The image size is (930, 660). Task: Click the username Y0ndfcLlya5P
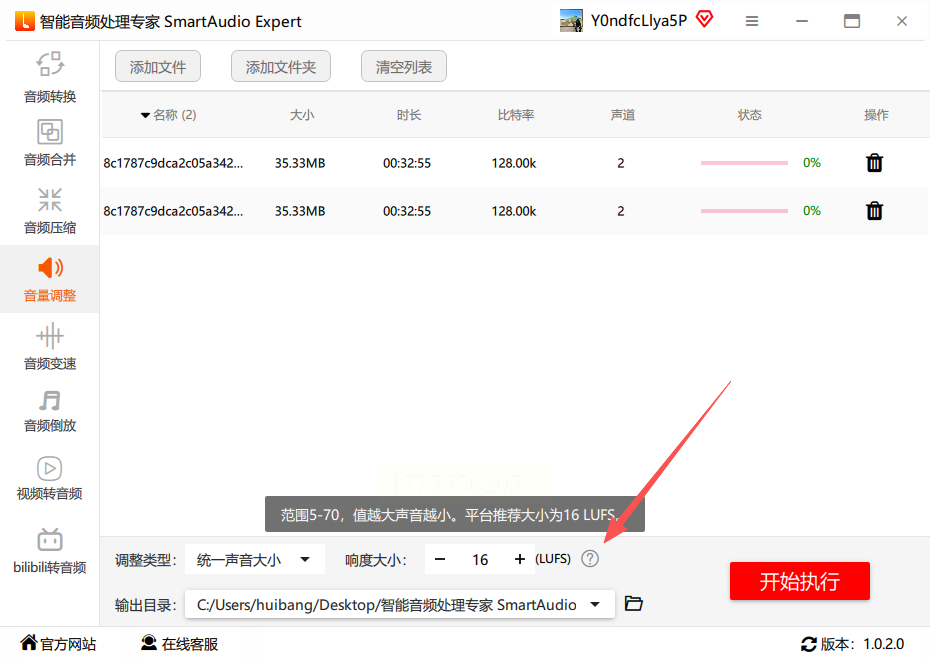point(639,21)
